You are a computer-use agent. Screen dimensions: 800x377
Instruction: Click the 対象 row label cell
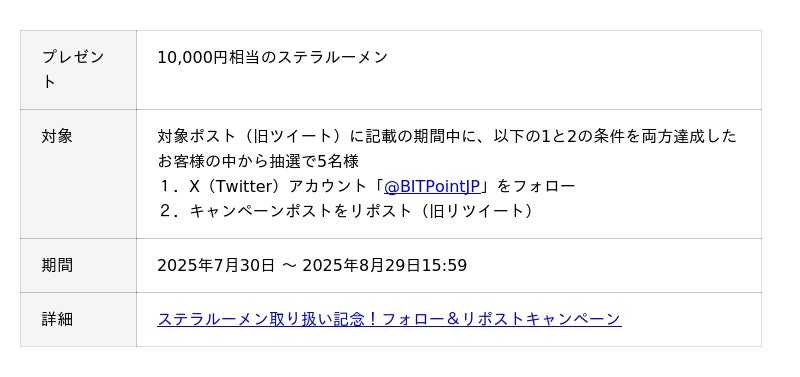[79, 174]
